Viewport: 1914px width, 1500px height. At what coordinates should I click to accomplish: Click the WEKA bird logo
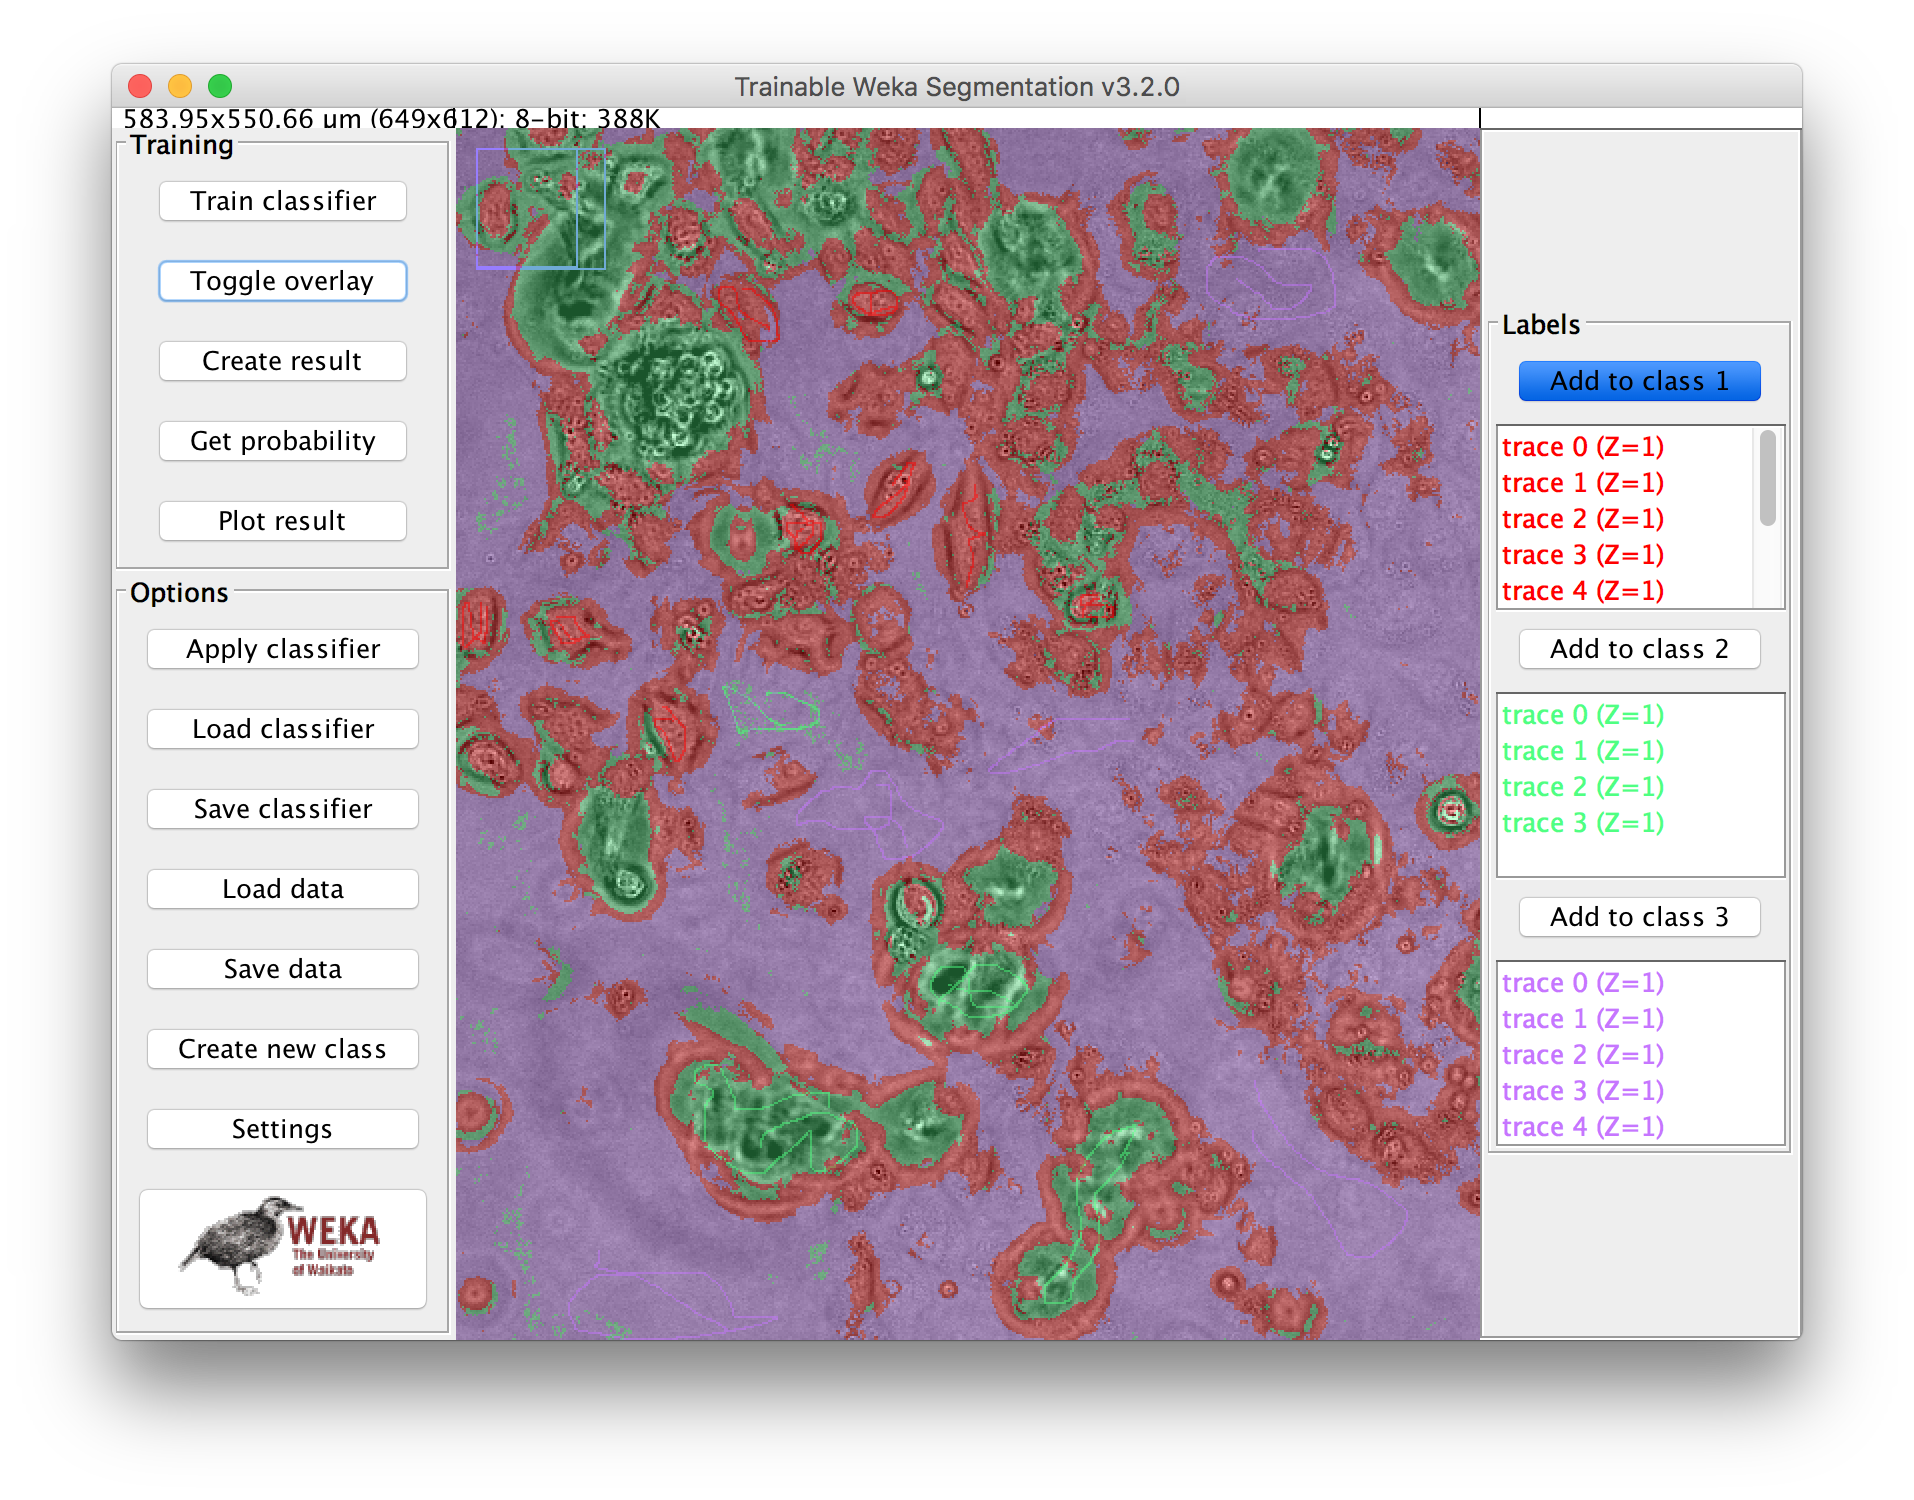(282, 1248)
